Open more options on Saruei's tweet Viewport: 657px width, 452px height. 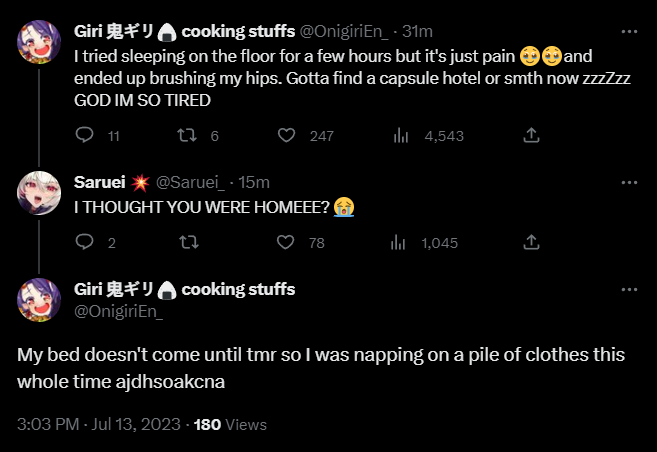pyautogui.click(x=629, y=182)
